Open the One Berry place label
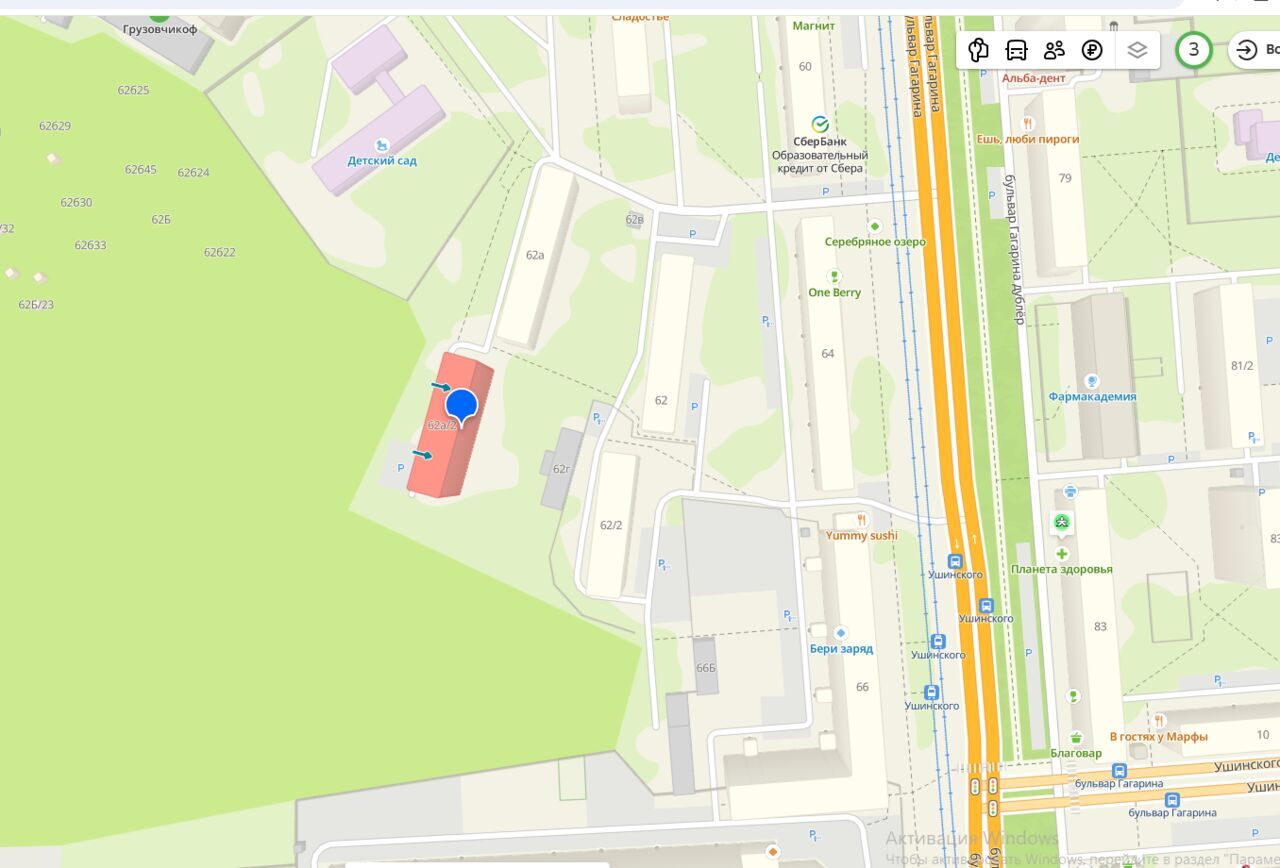Viewport: 1280px width, 868px height. point(834,292)
